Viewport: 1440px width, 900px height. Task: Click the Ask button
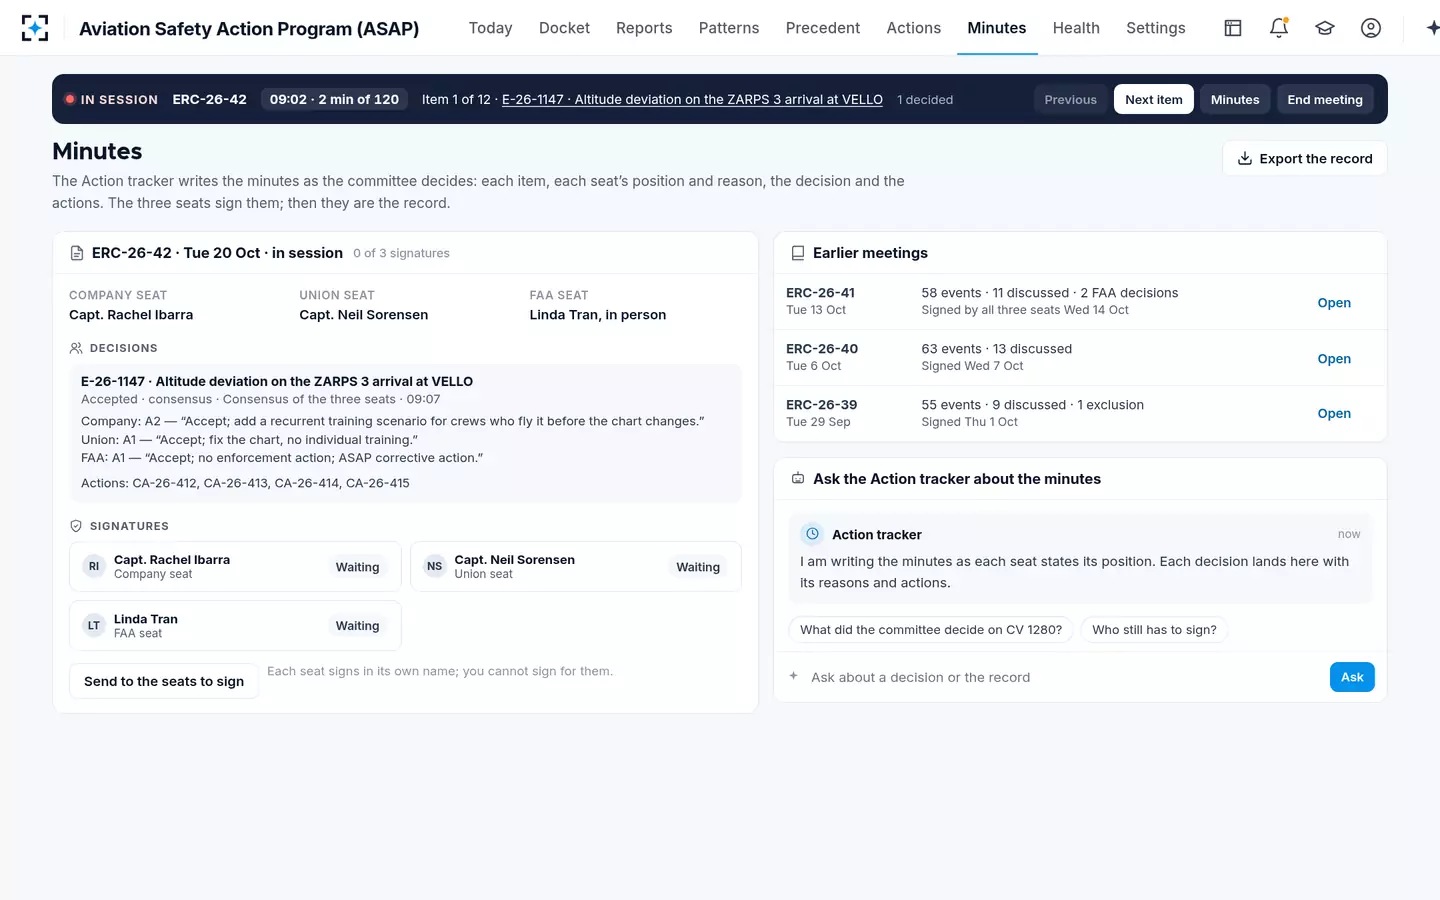point(1352,677)
